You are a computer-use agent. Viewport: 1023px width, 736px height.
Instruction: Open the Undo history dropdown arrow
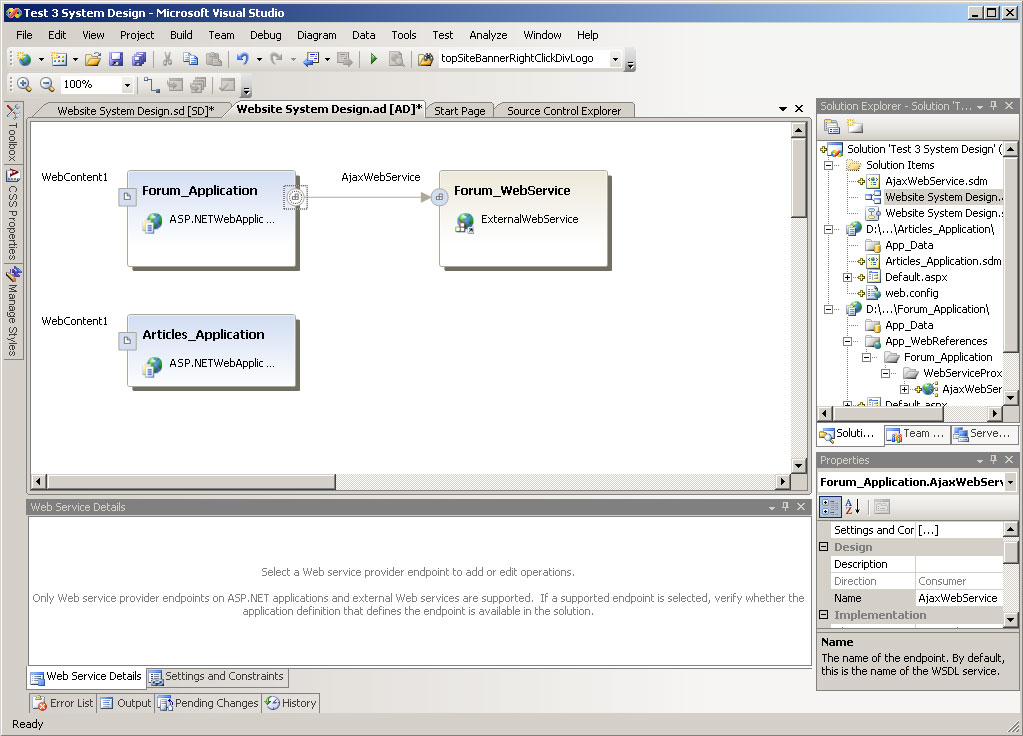pos(259,59)
